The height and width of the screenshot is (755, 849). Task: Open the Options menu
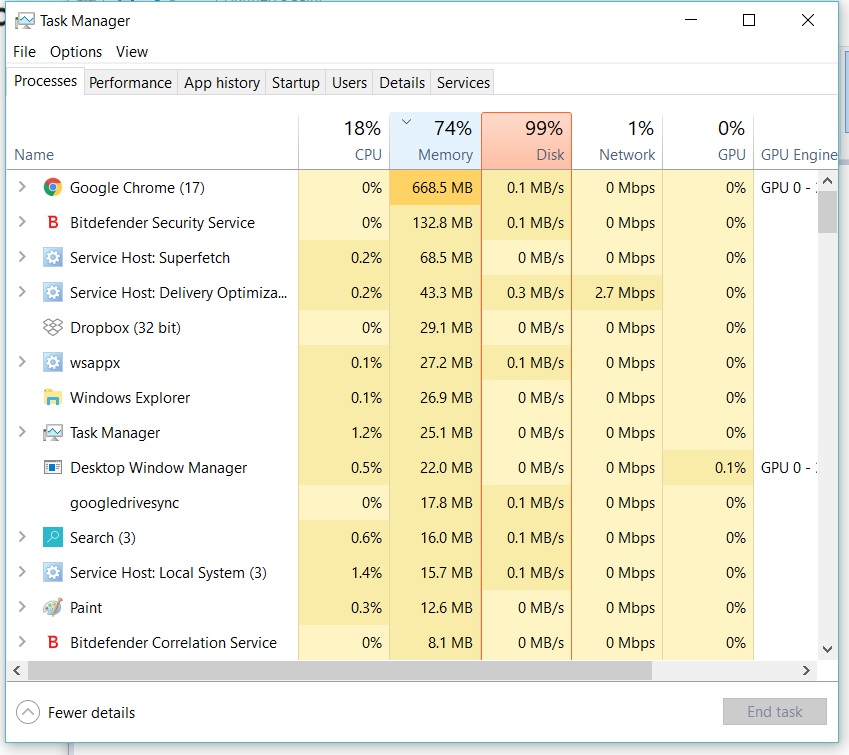click(76, 52)
